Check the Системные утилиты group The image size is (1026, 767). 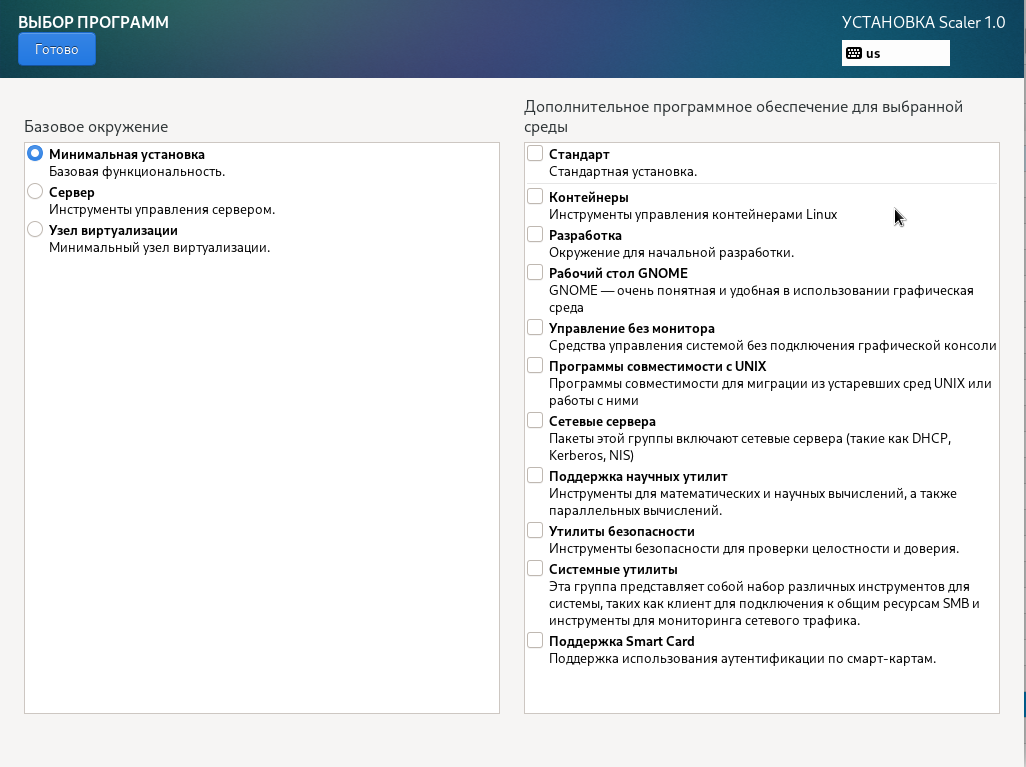(535, 567)
